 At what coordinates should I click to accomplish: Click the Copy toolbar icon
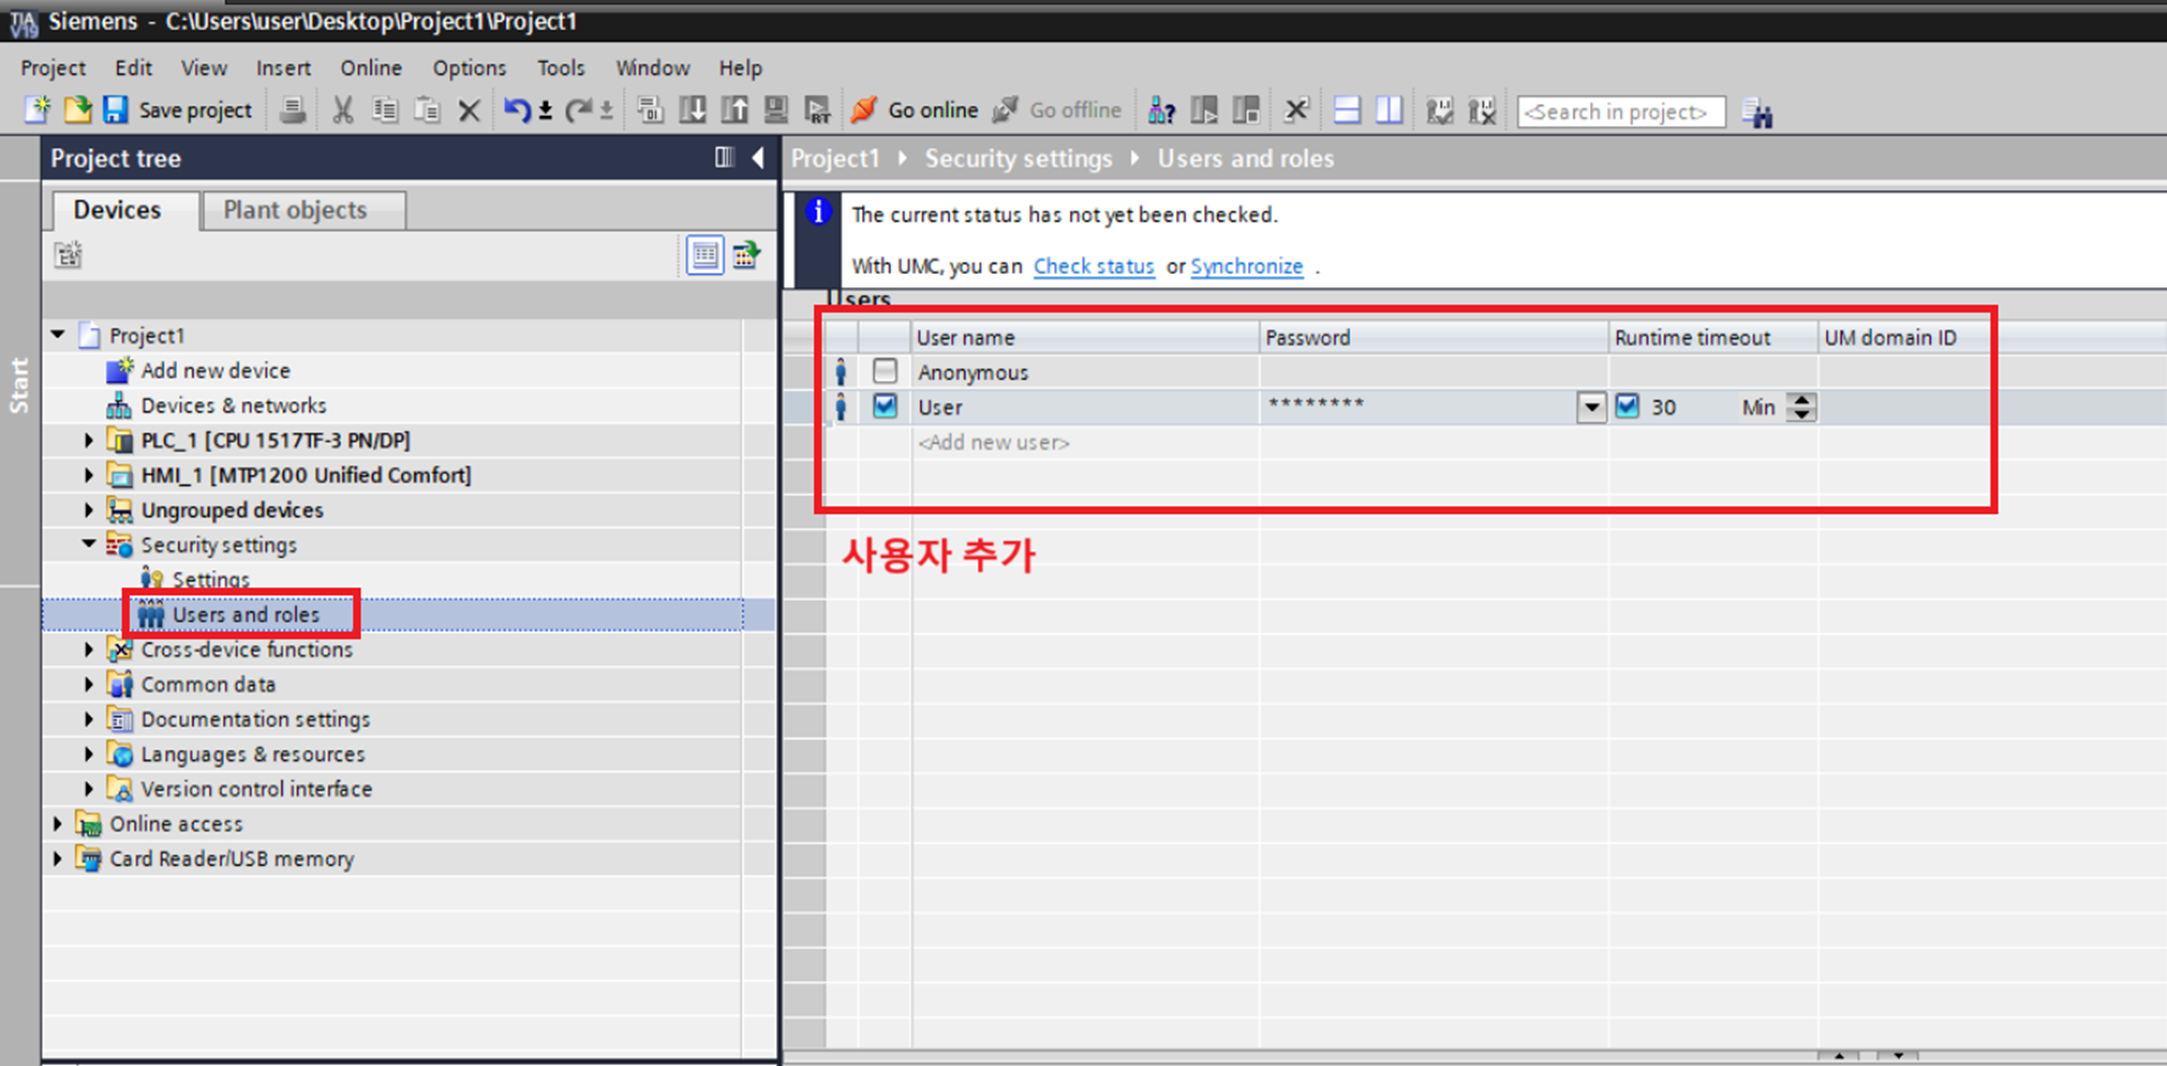[x=385, y=110]
